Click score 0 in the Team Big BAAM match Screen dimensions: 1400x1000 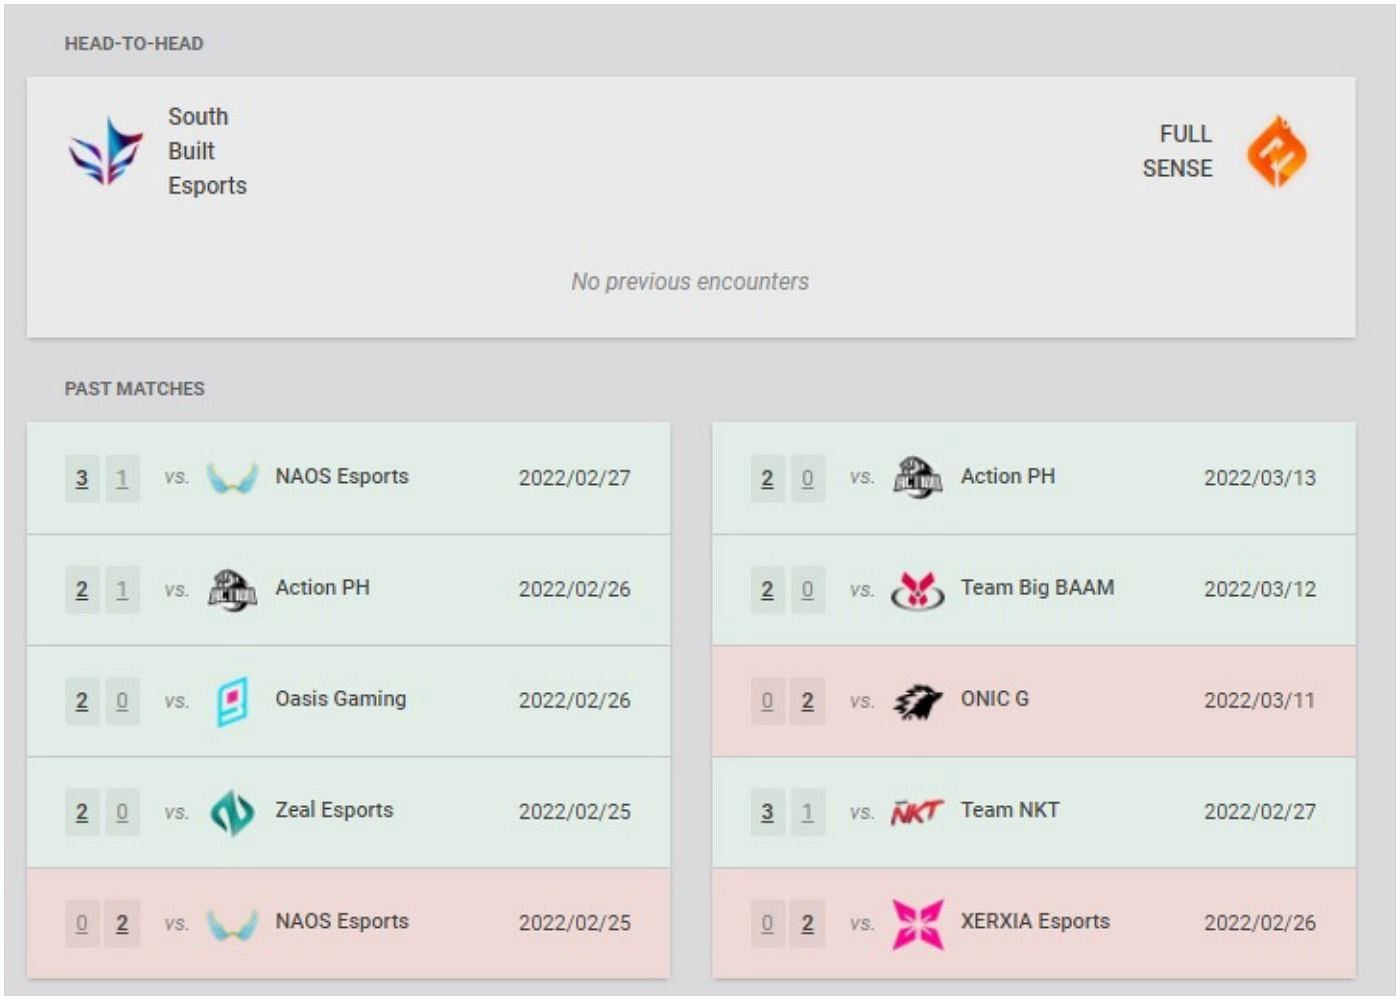coord(807,590)
